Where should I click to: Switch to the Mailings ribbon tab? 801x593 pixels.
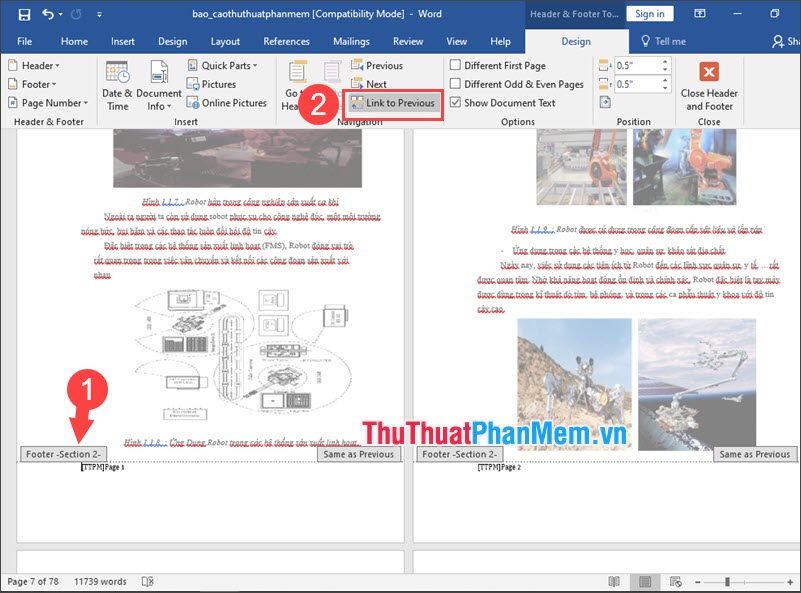tap(351, 41)
